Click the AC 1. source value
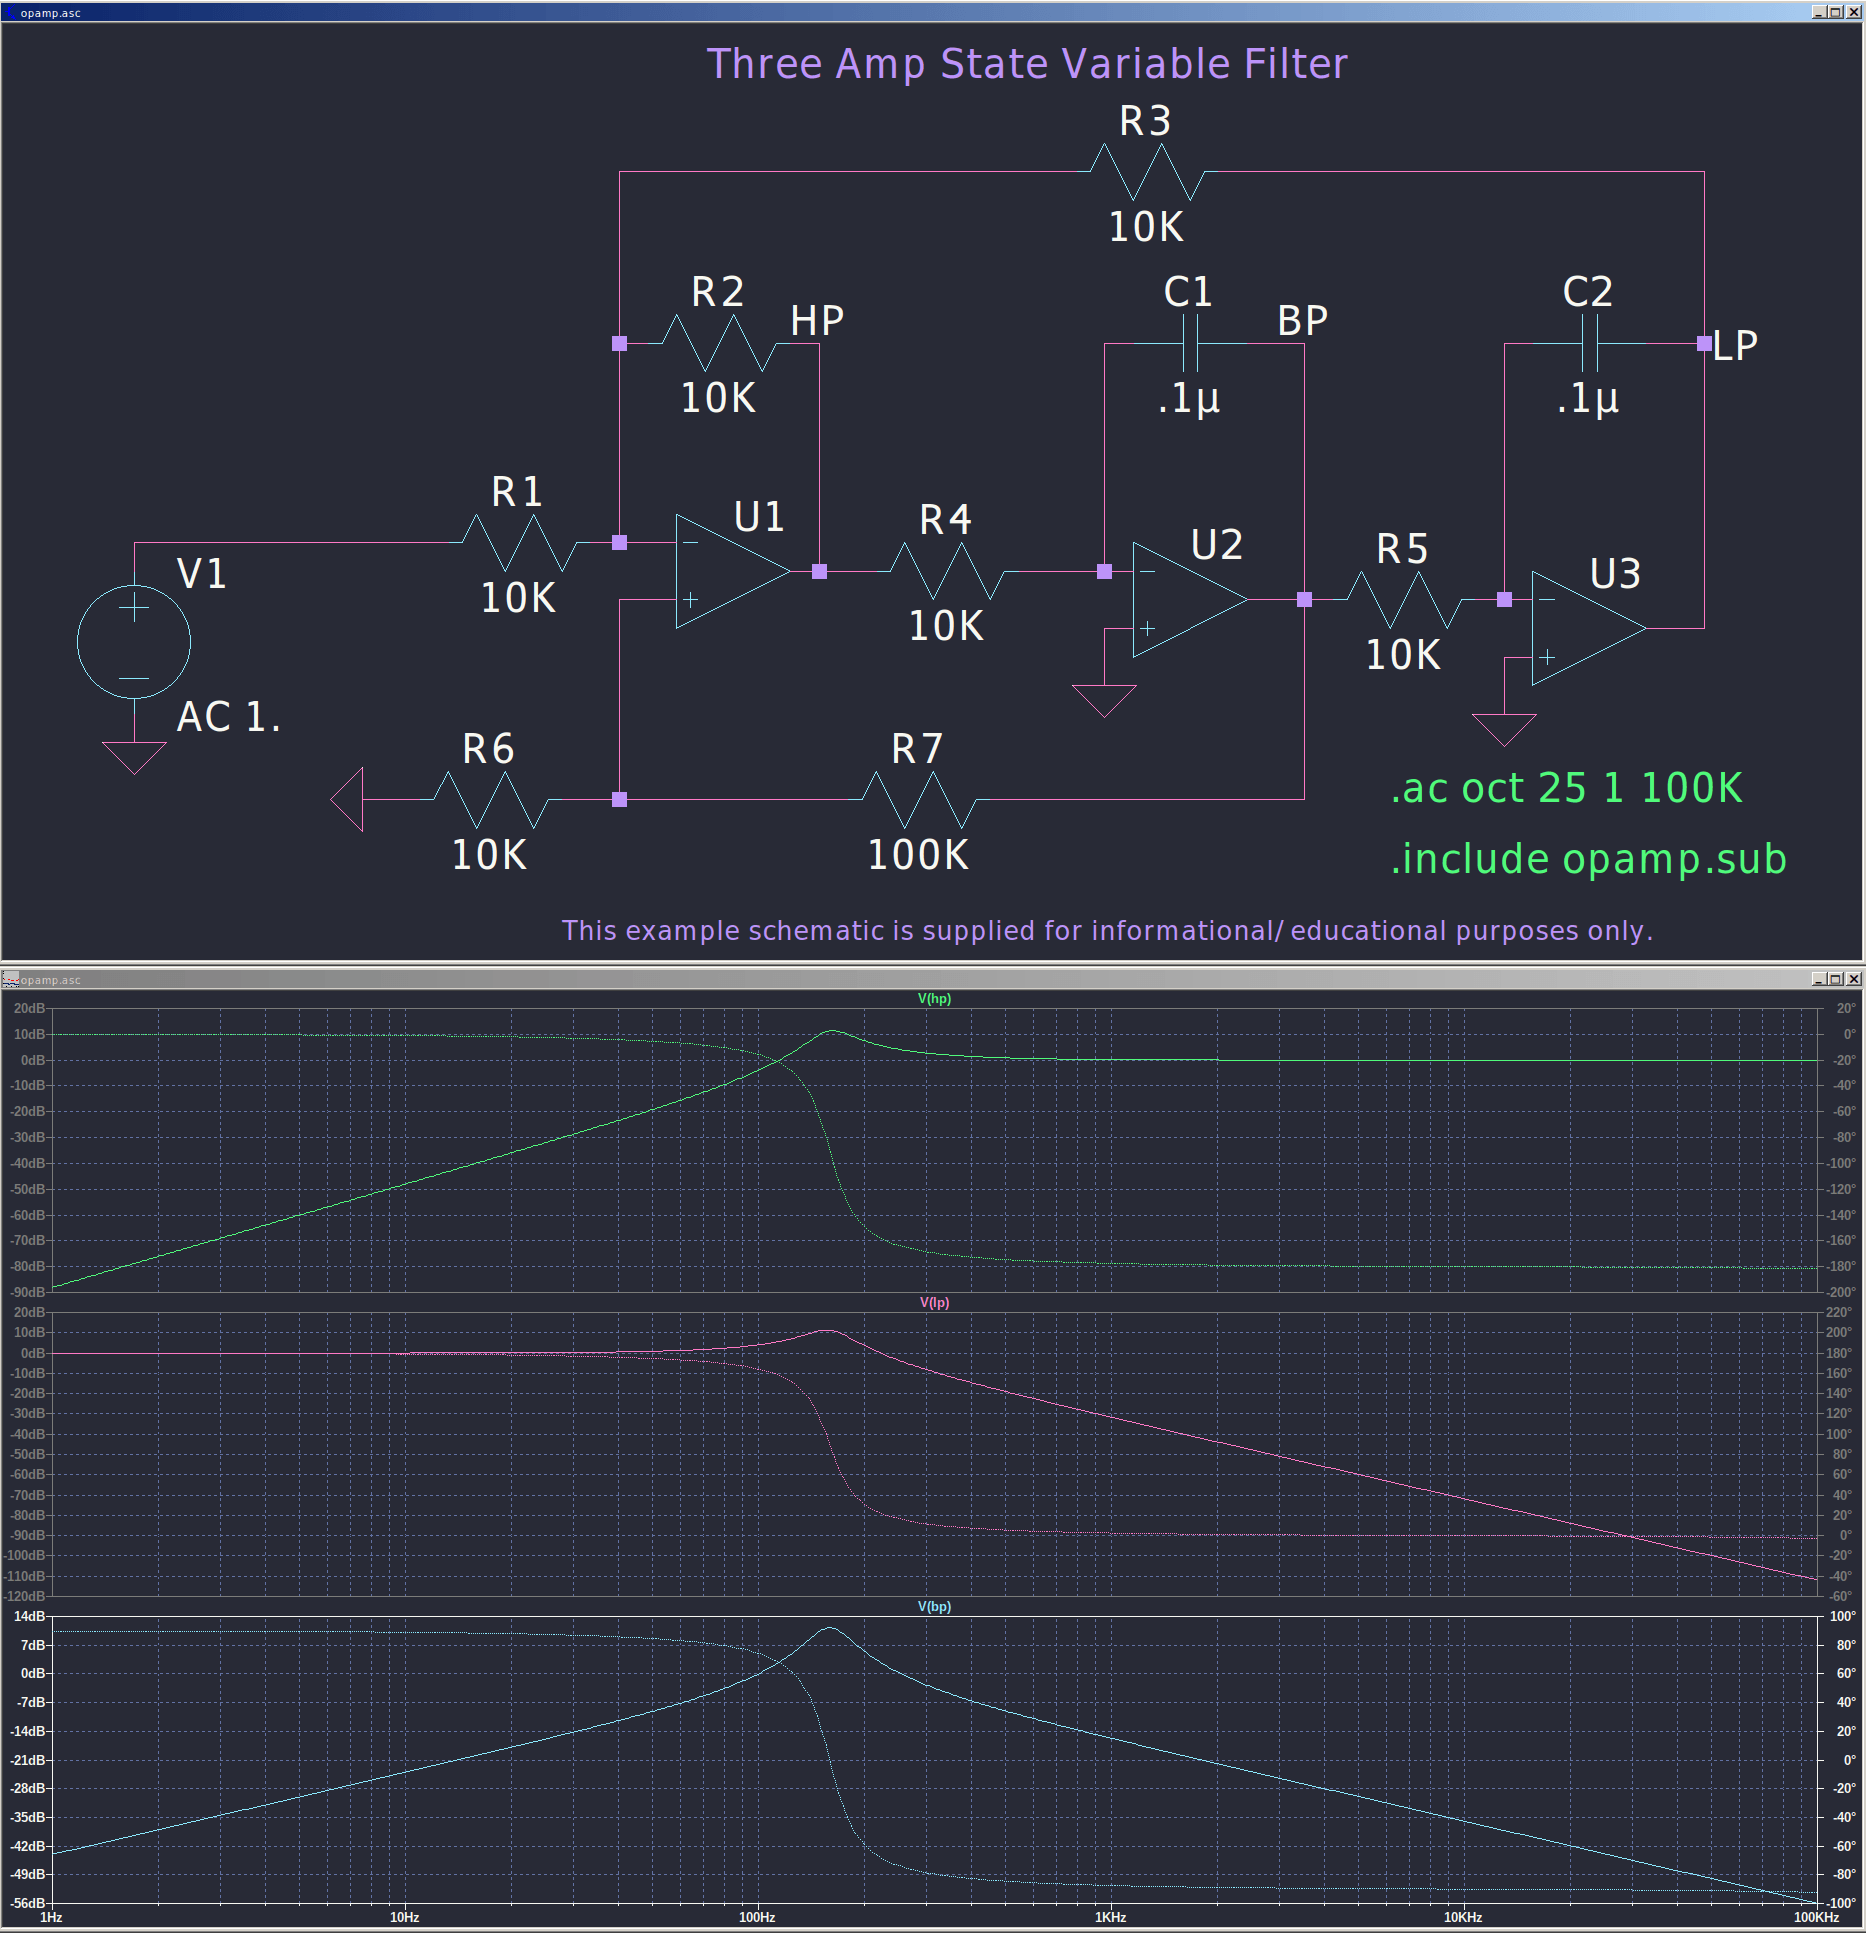 tap(229, 717)
